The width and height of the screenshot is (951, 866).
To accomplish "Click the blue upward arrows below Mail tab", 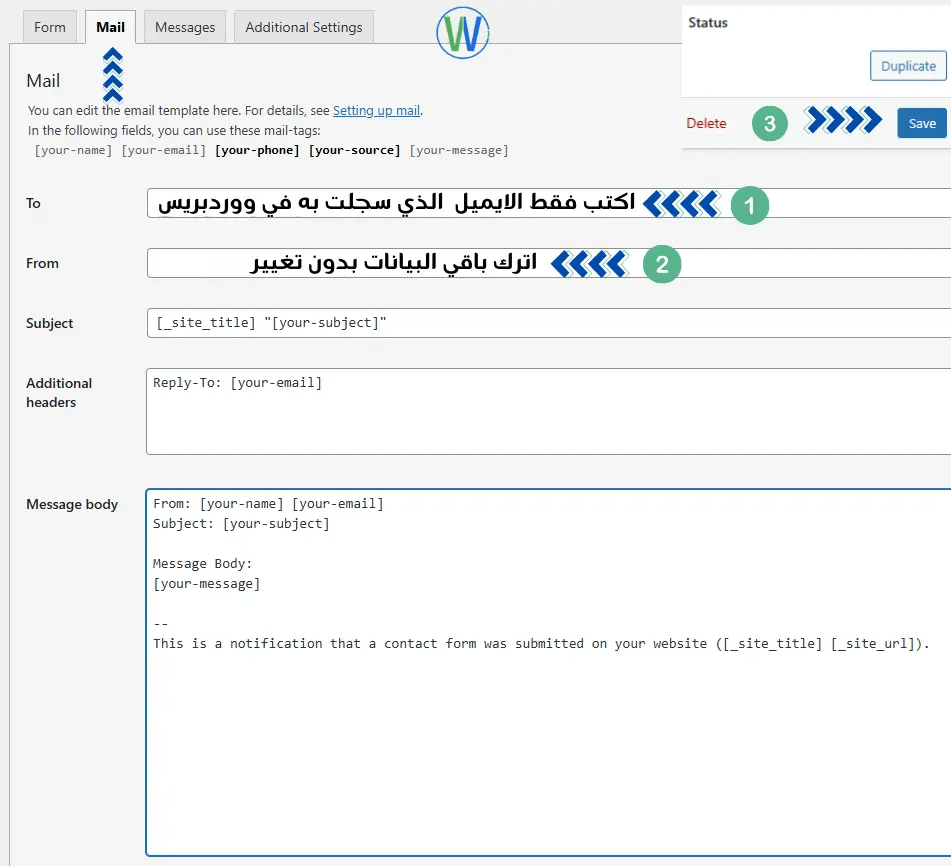I will pos(114,74).
